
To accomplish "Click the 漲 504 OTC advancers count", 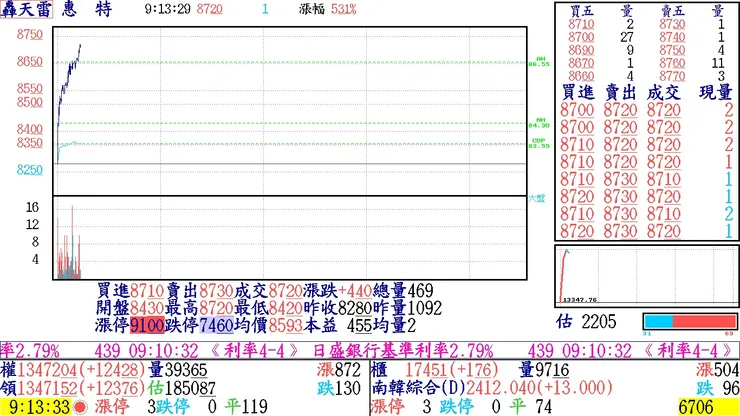I will [x=717, y=370].
